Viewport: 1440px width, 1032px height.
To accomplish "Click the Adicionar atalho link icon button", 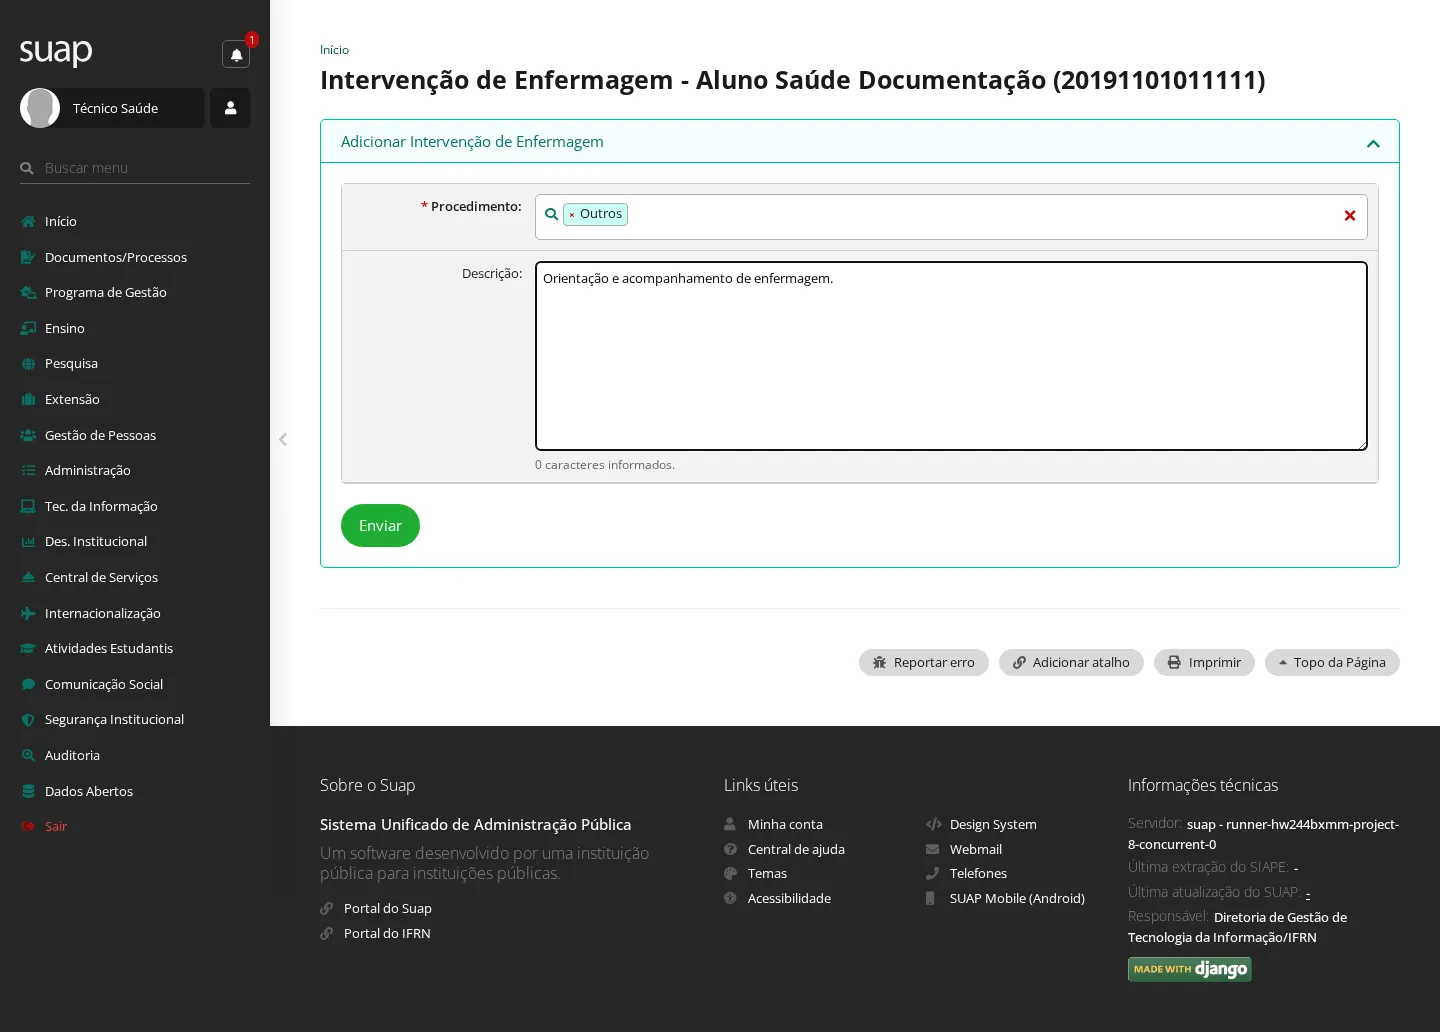I will coord(1071,663).
